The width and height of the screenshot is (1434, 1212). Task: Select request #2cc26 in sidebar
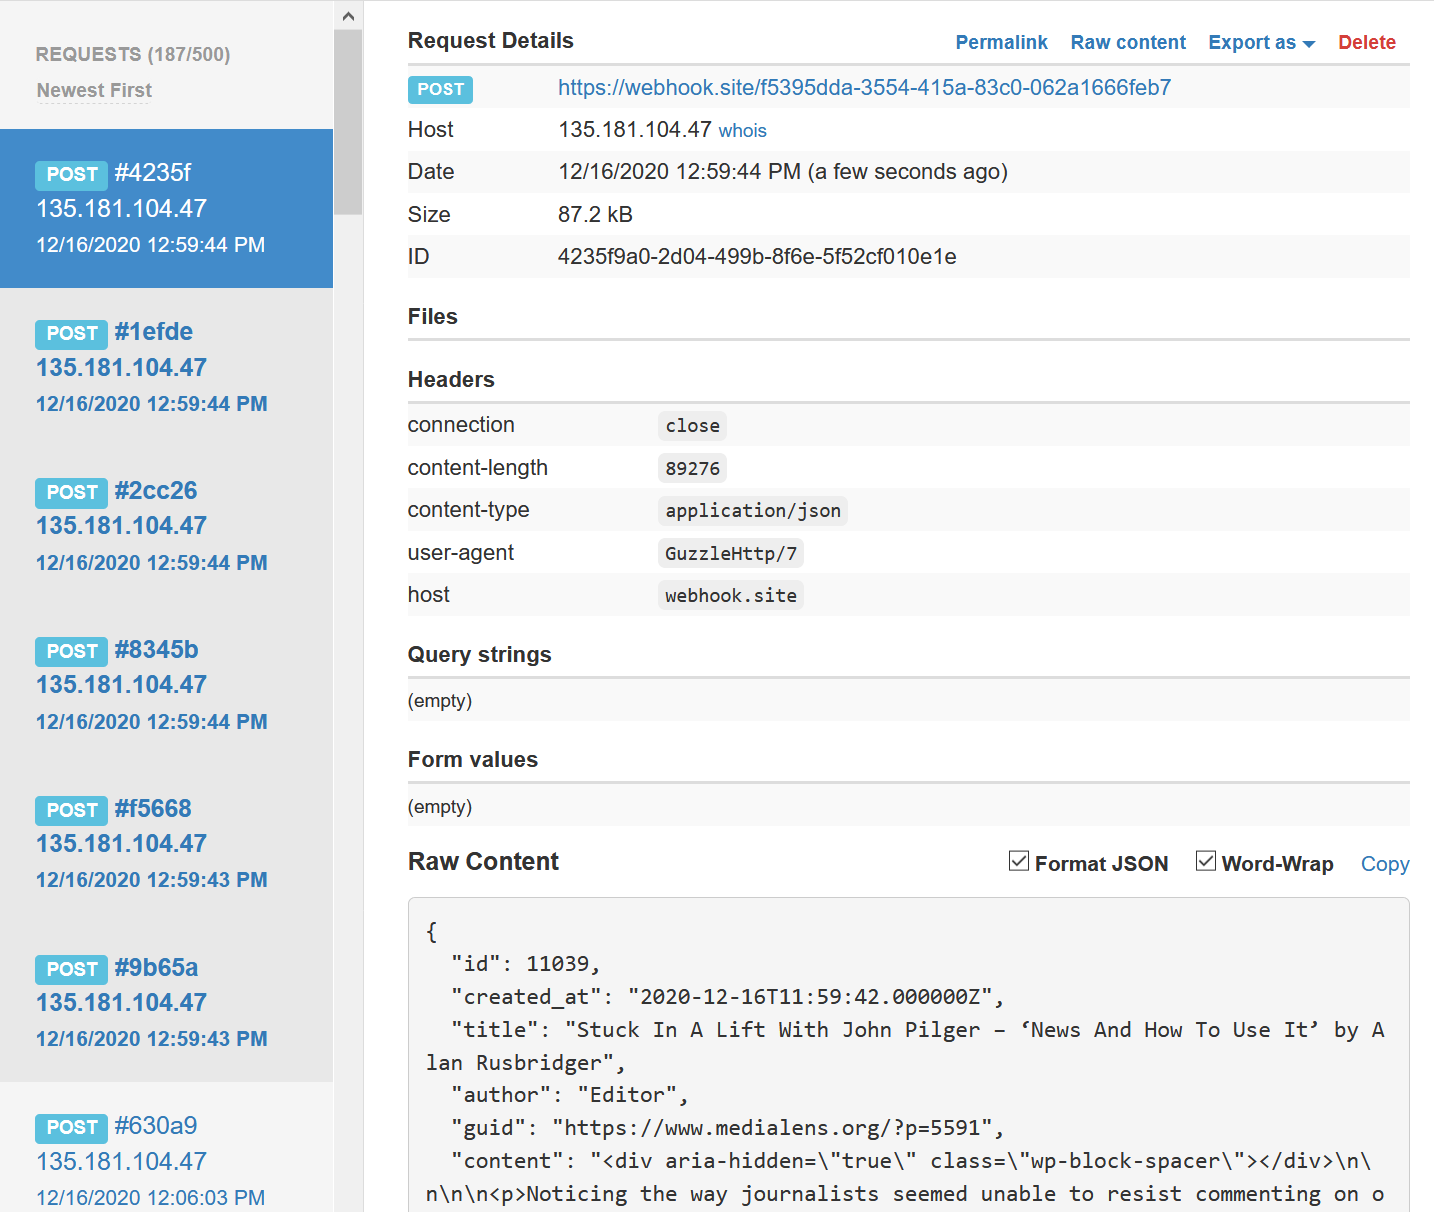tap(166, 526)
